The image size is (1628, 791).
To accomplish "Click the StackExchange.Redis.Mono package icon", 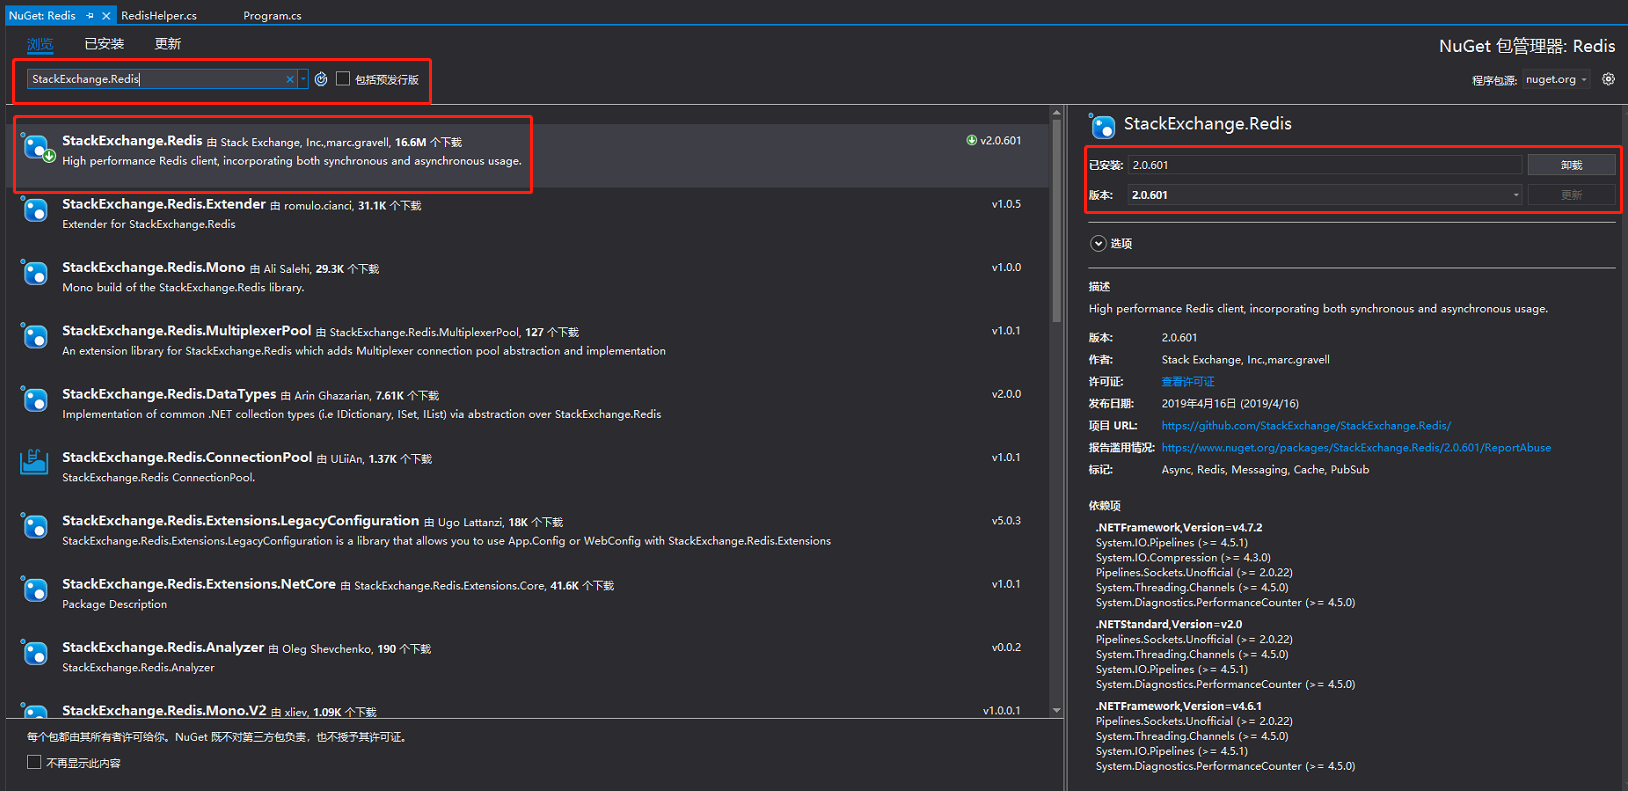I will click(36, 274).
